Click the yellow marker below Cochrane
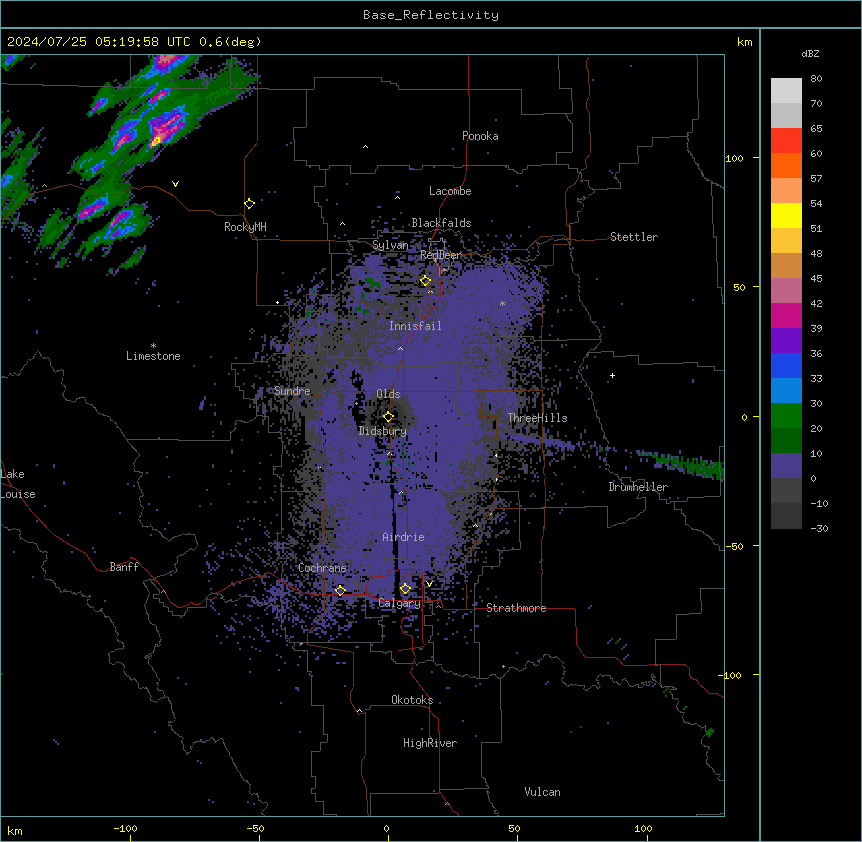862x842 pixels. pos(340,591)
